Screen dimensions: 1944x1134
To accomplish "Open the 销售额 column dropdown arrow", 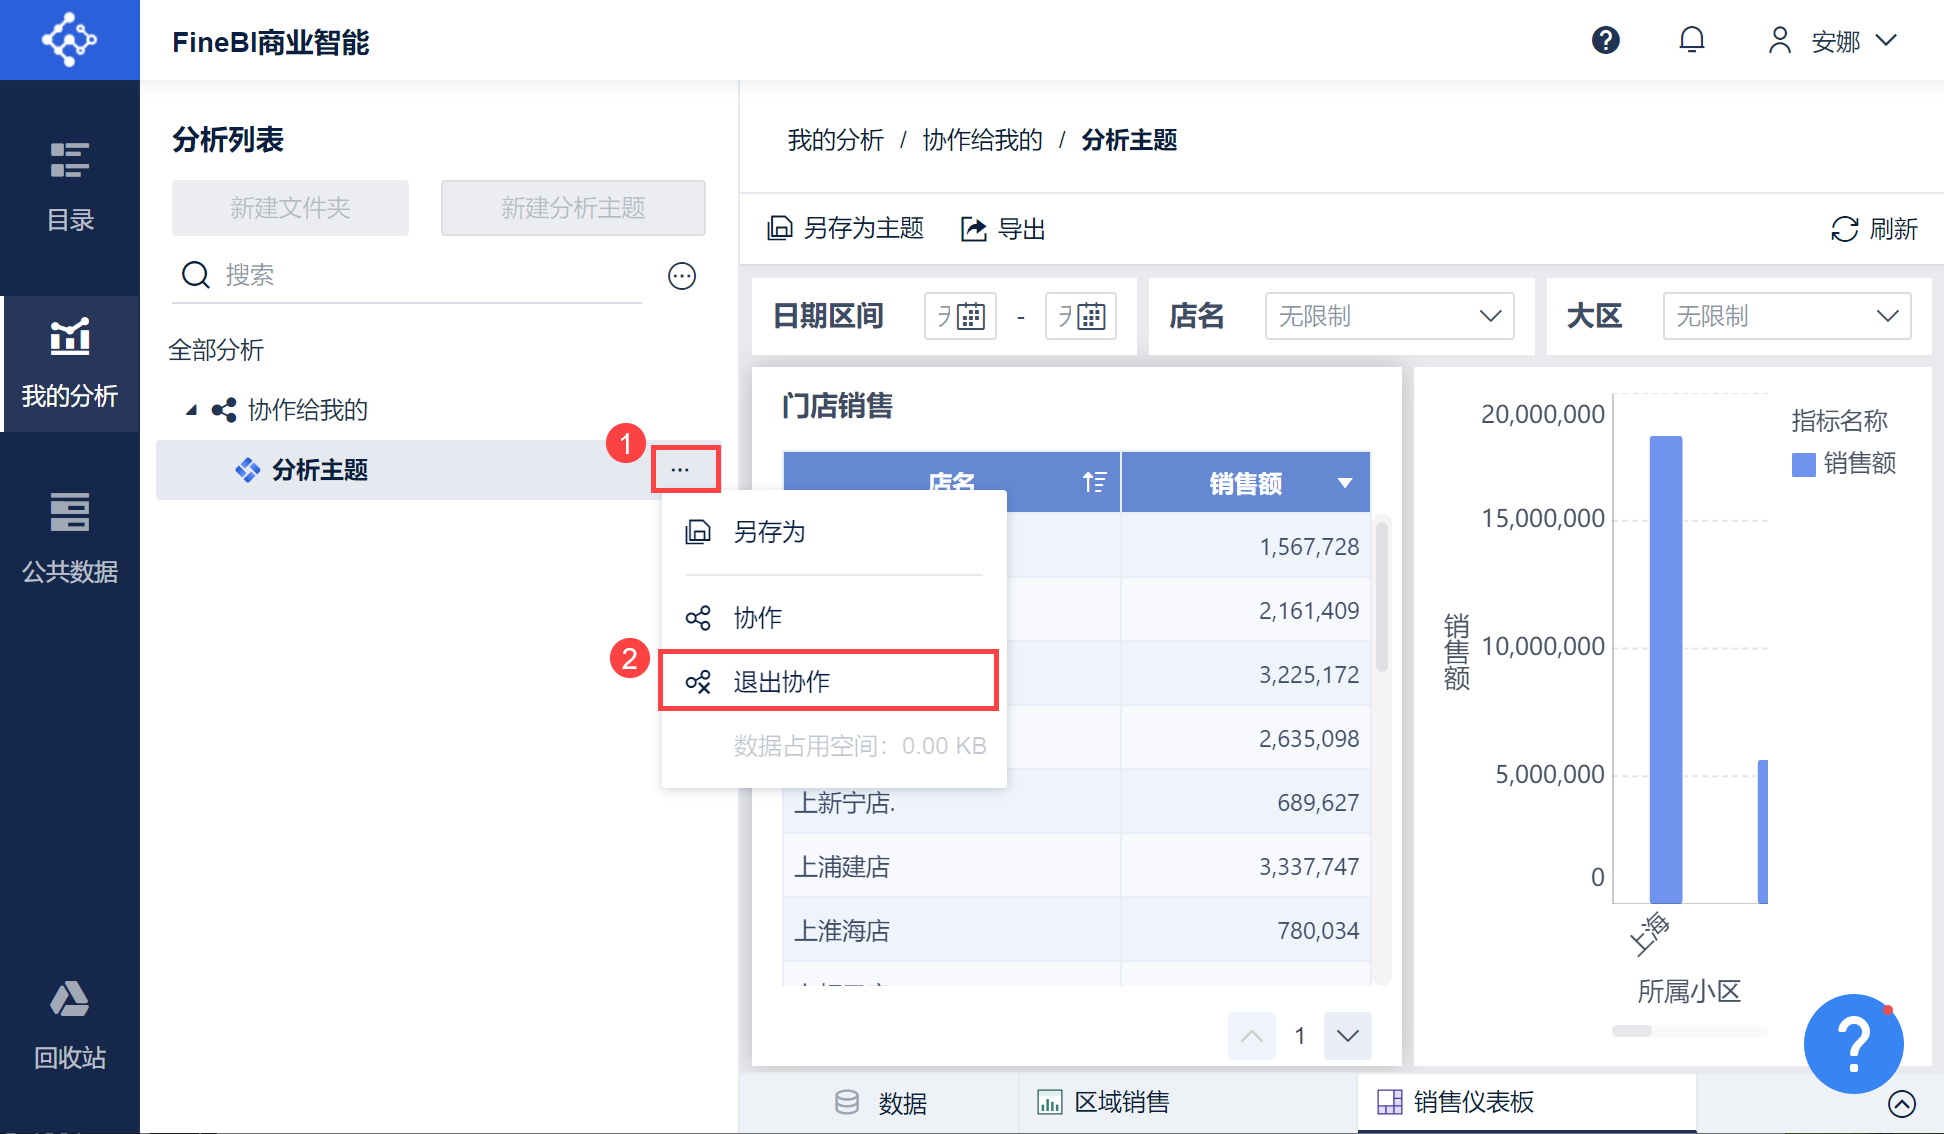I will tap(1345, 483).
